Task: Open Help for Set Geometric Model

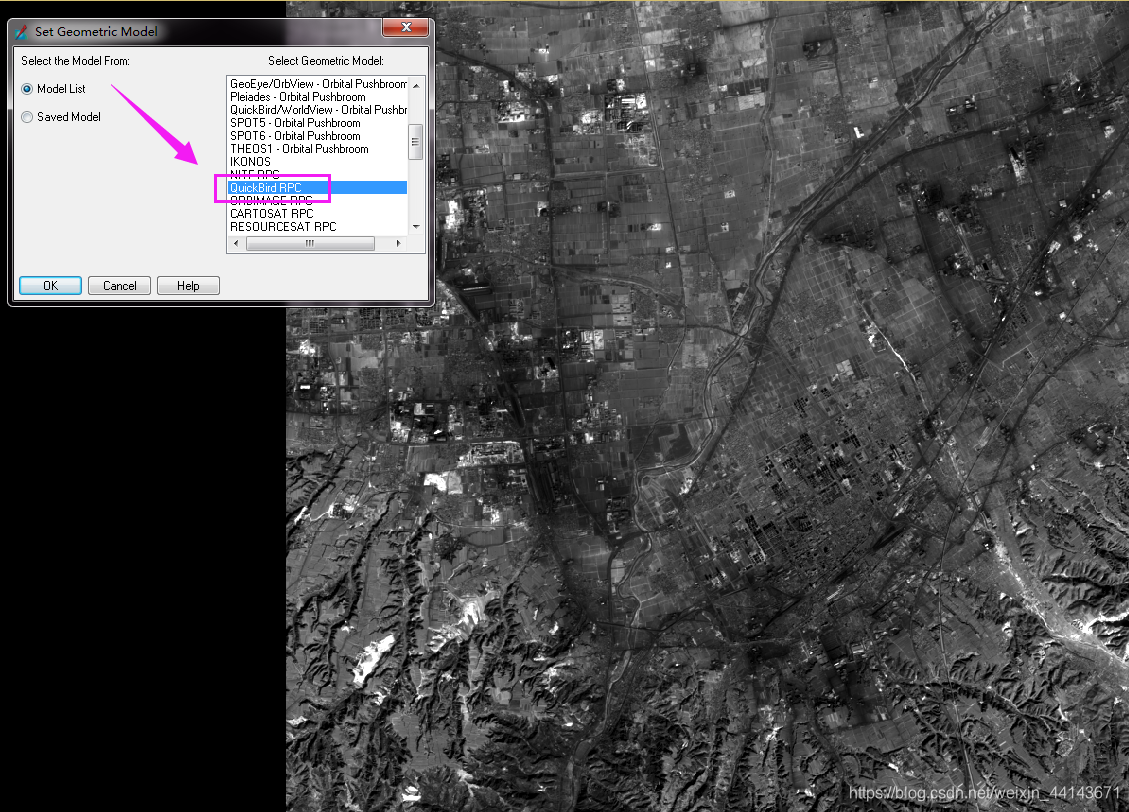Action: coord(188,286)
